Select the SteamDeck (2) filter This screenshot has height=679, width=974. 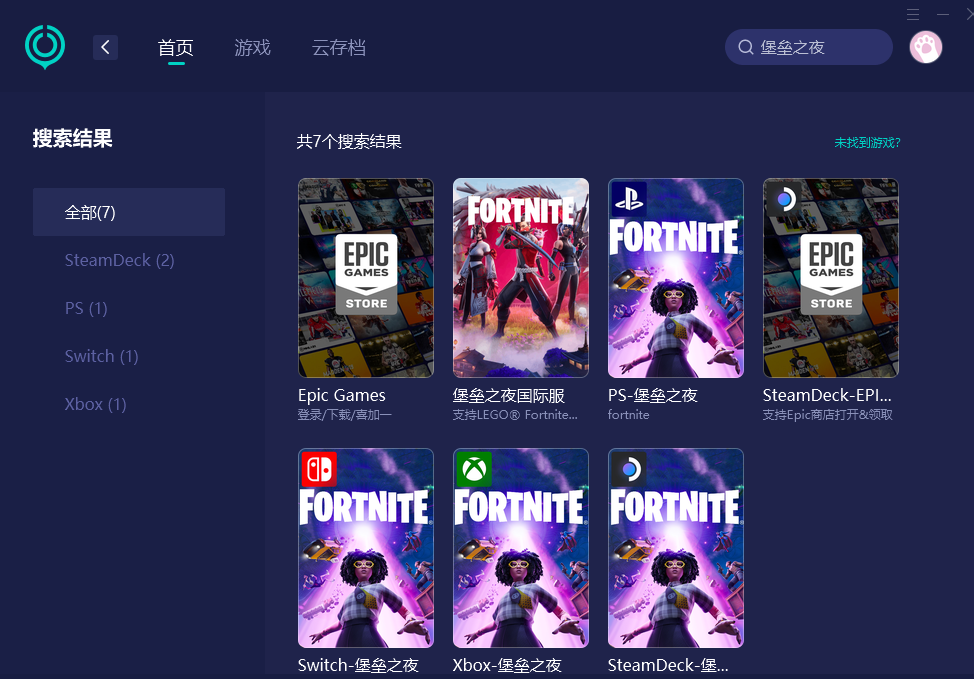pyautogui.click(x=119, y=260)
